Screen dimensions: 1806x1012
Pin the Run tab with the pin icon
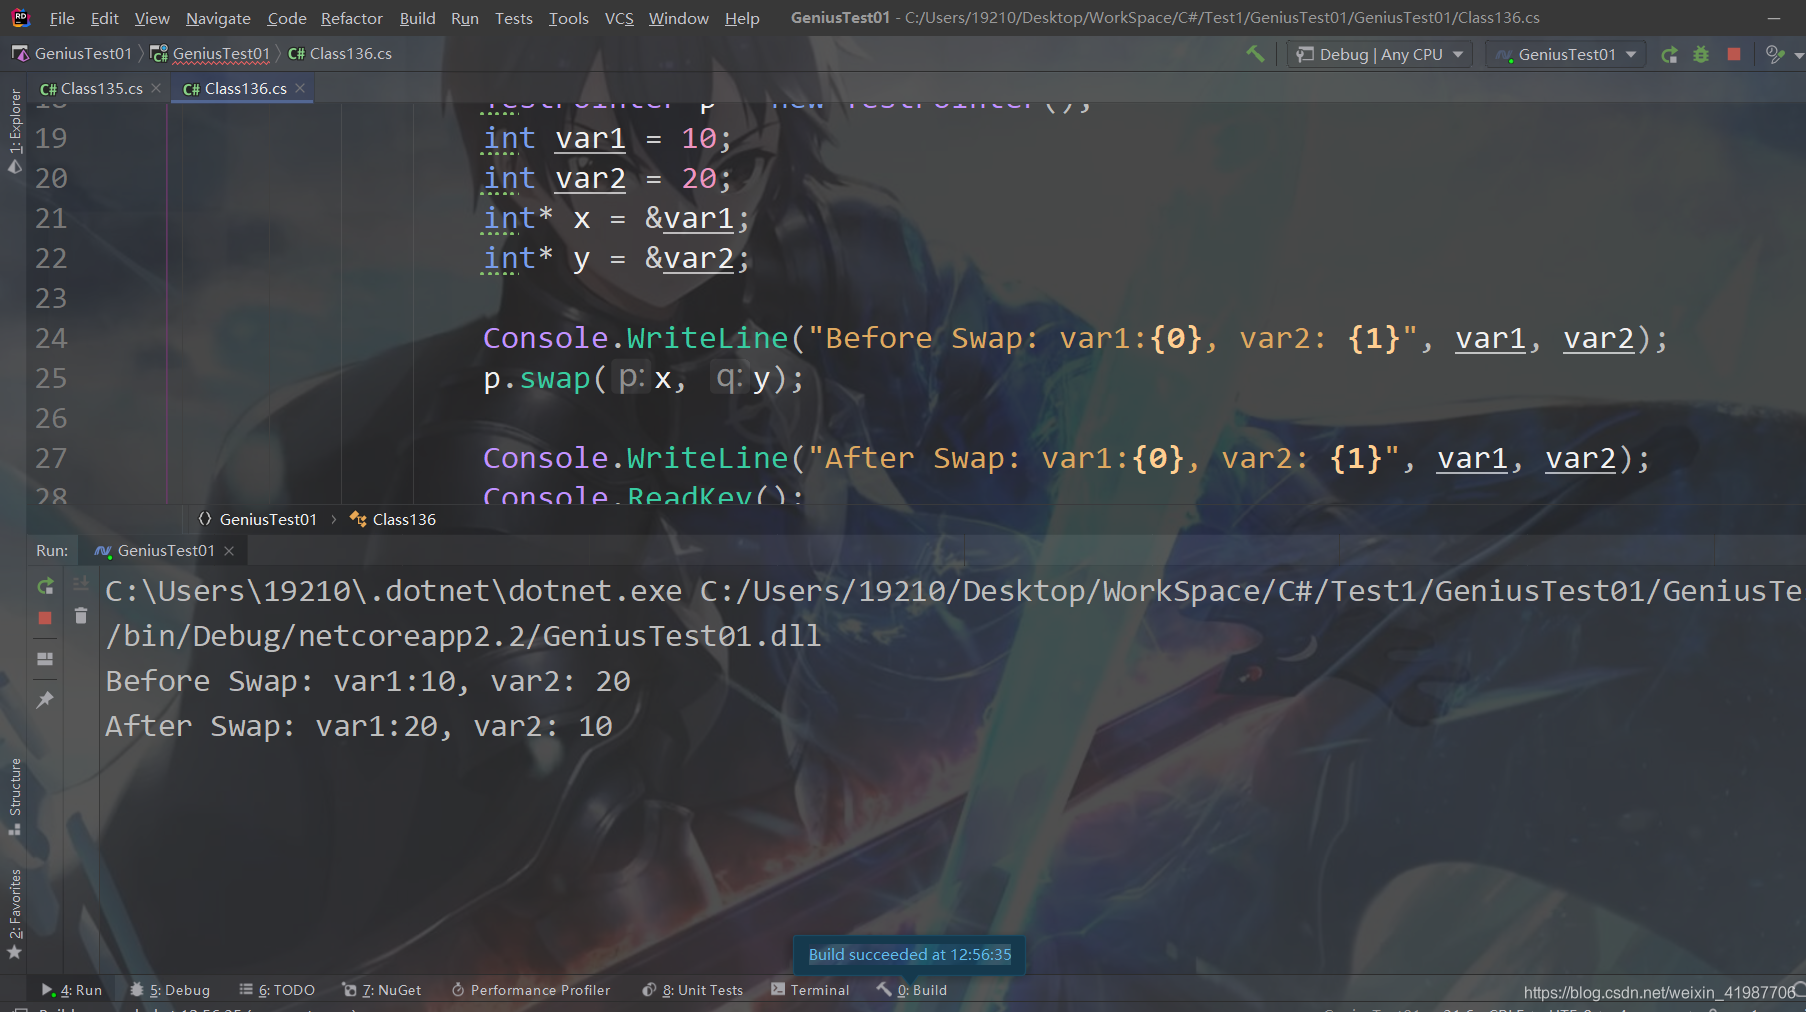pyautogui.click(x=45, y=700)
